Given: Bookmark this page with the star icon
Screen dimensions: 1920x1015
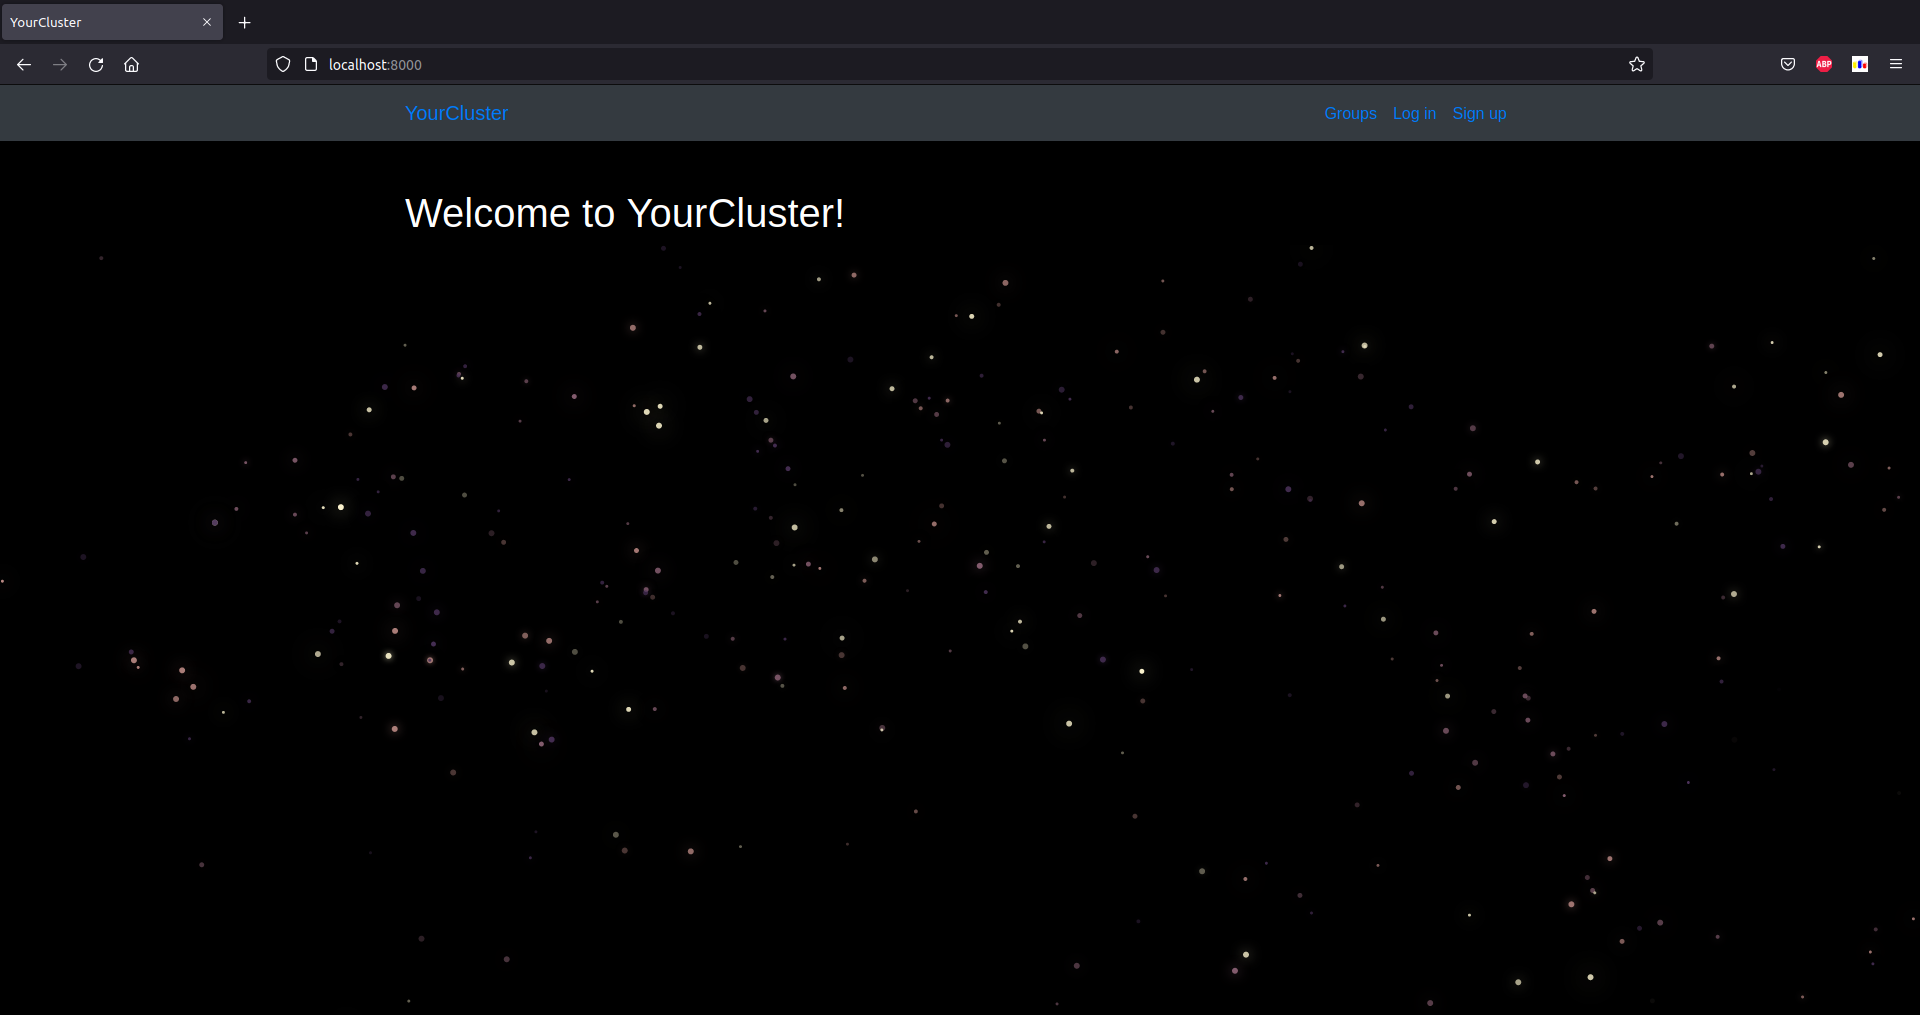Looking at the screenshot, I should coord(1636,64).
